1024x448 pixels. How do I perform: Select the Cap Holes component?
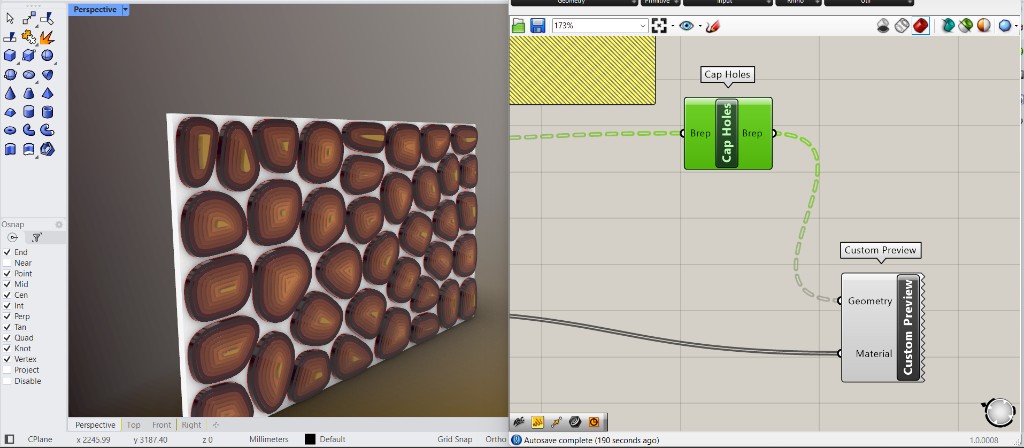tap(728, 133)
